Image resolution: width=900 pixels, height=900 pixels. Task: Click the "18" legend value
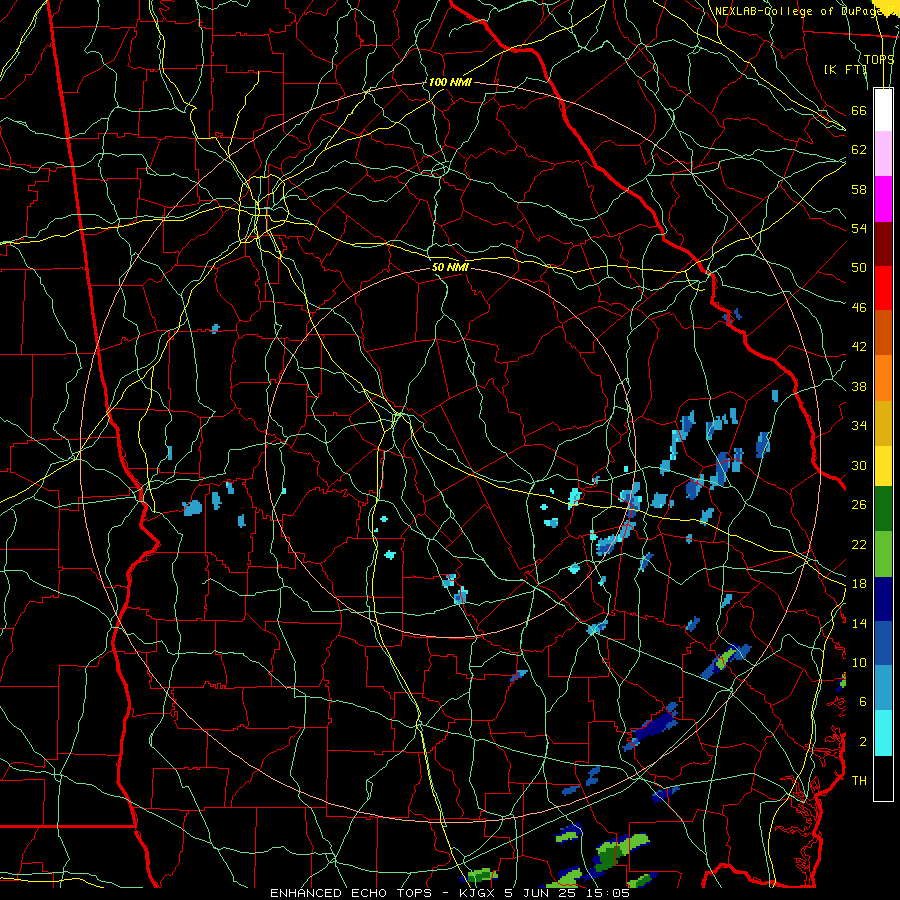point(859,584)
